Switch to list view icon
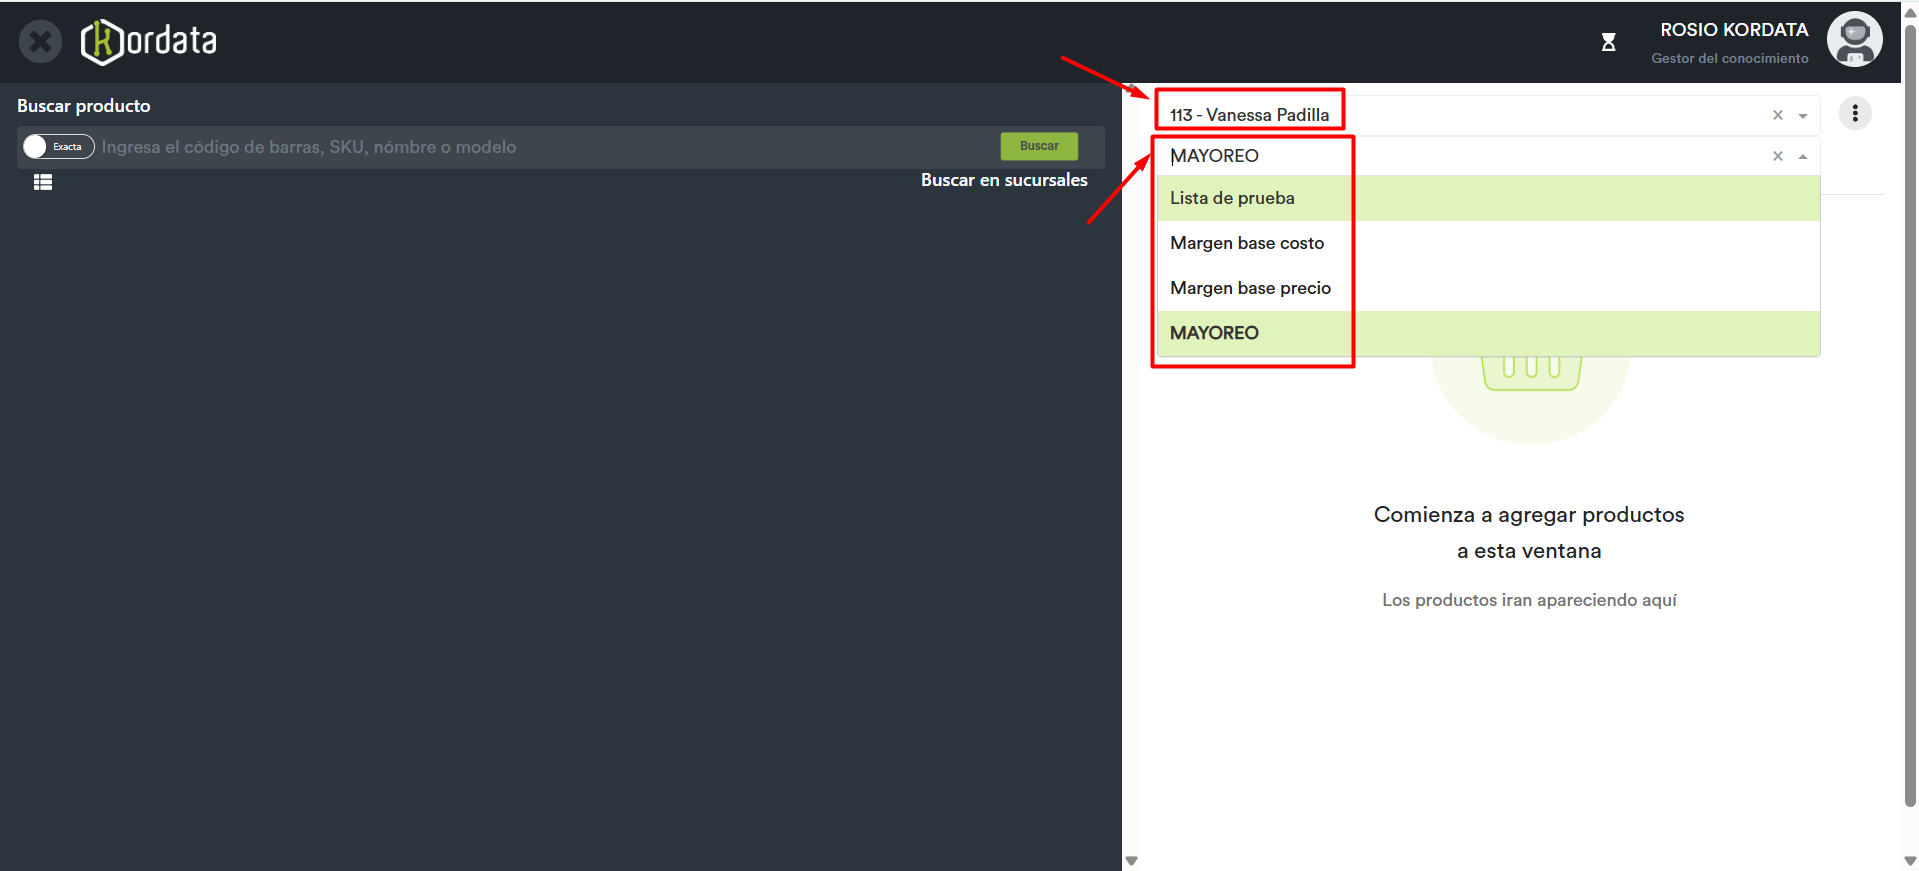This screenshot has height=871, width=1919. [43, 182]
